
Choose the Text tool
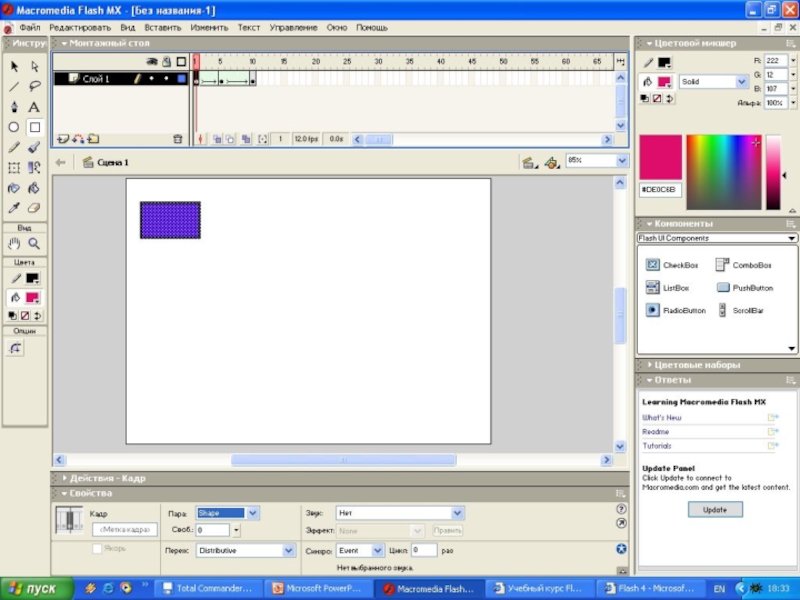[x=34, y=107]
